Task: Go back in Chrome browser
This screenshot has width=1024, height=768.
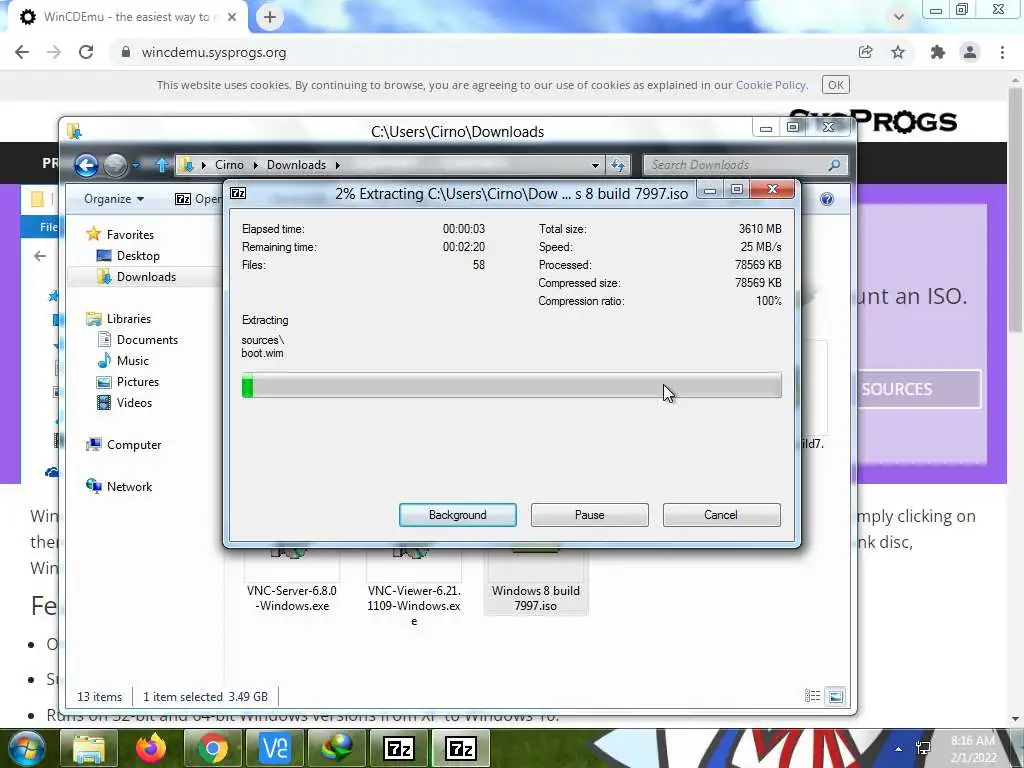Action: (22, 52)
